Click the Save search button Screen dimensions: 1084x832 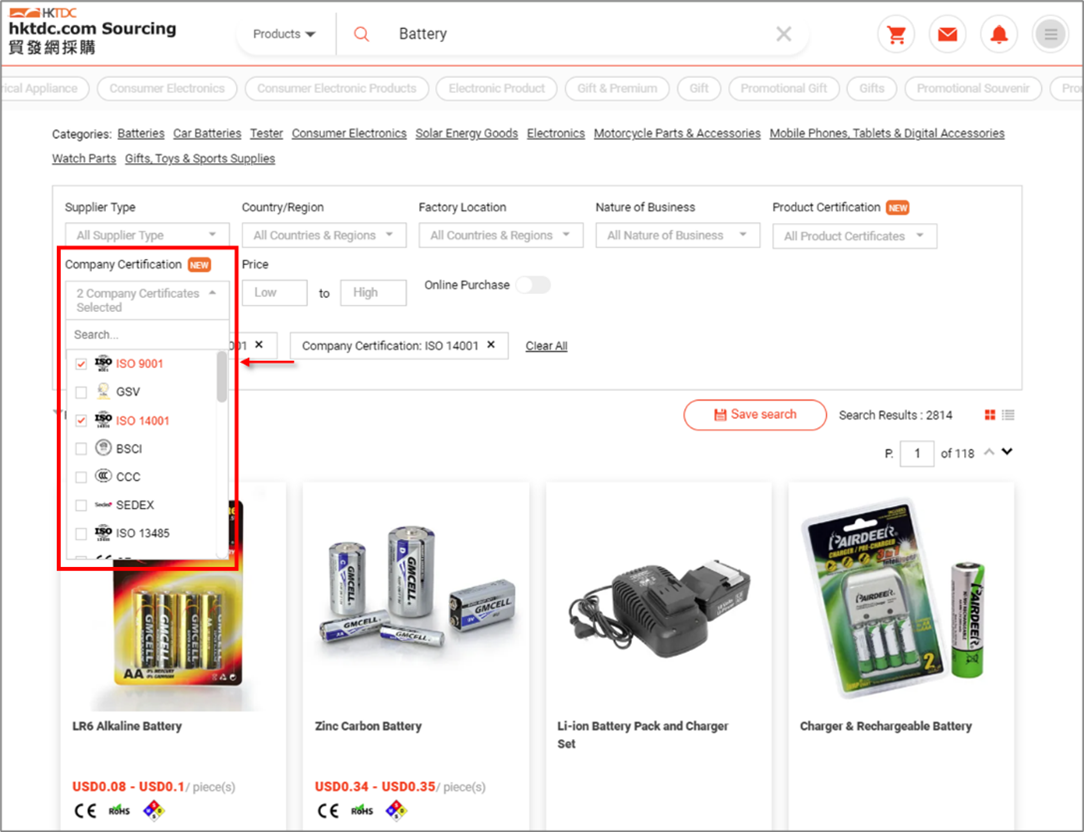(x=755, y=415)
